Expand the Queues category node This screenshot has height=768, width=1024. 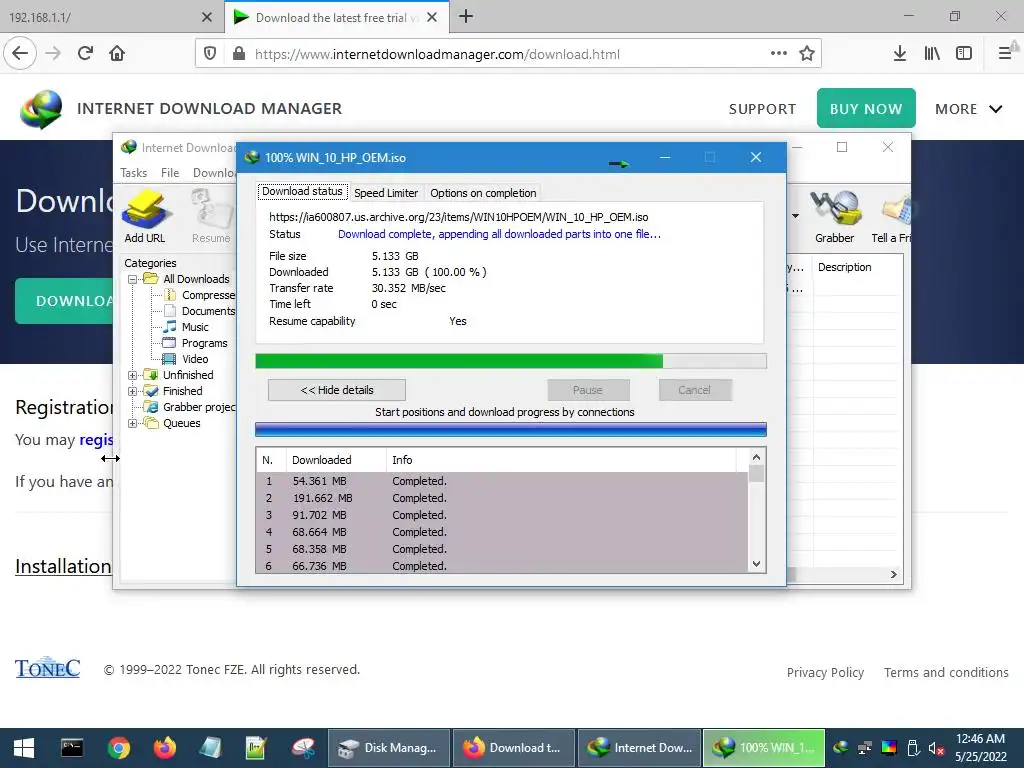132,423
